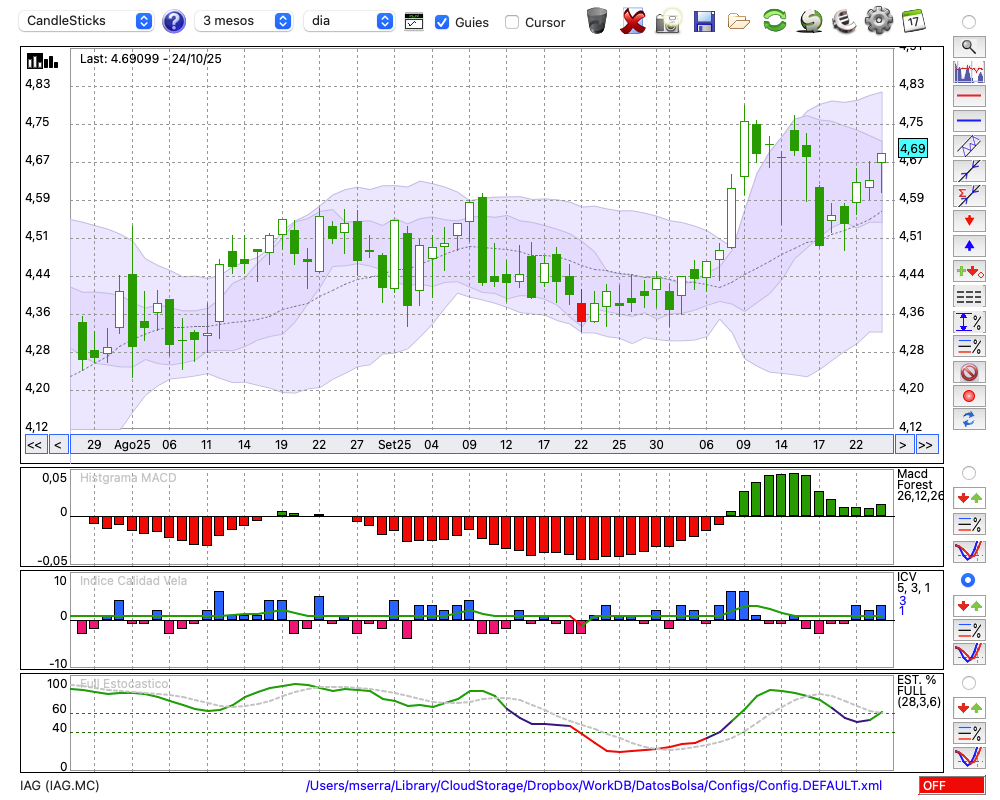Viewport: 1000px width, 800px height.
Task: Click the green refresh arrows icon
Action: pyautogui.click(x=774, y=20)
